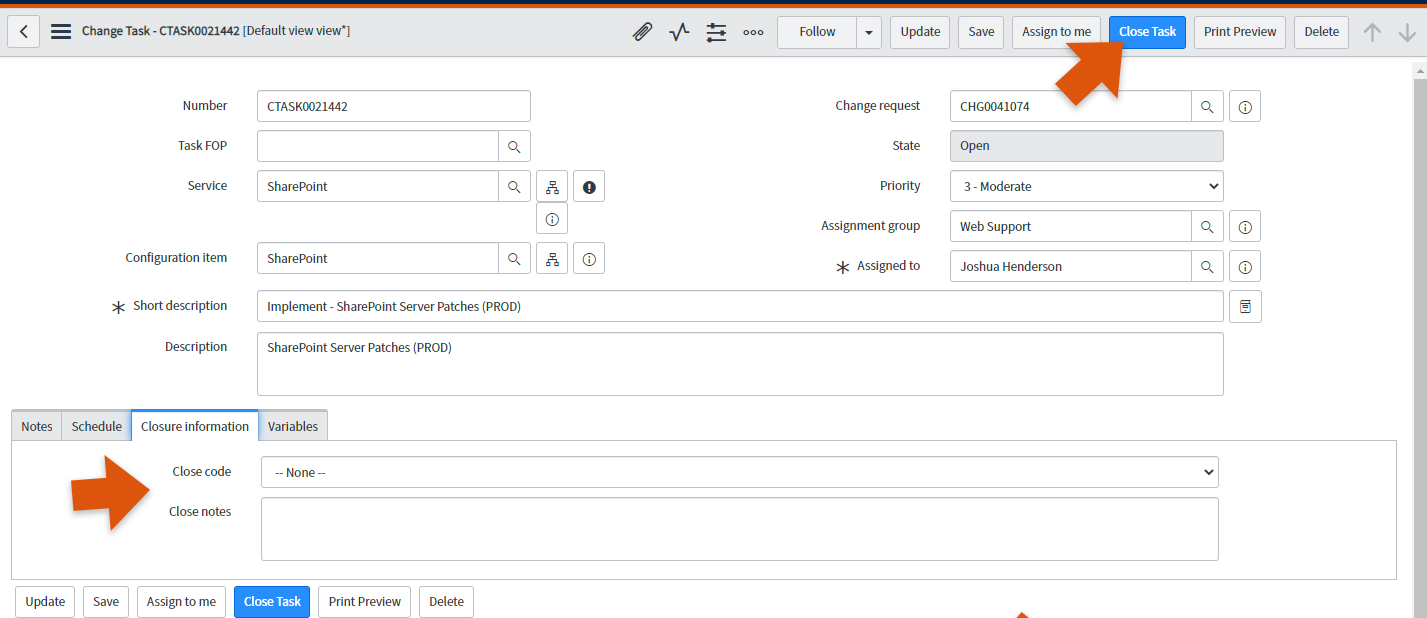Click info icon next to Change request
This screenshot has height=618, width=1427.
tap(1245, 106)
